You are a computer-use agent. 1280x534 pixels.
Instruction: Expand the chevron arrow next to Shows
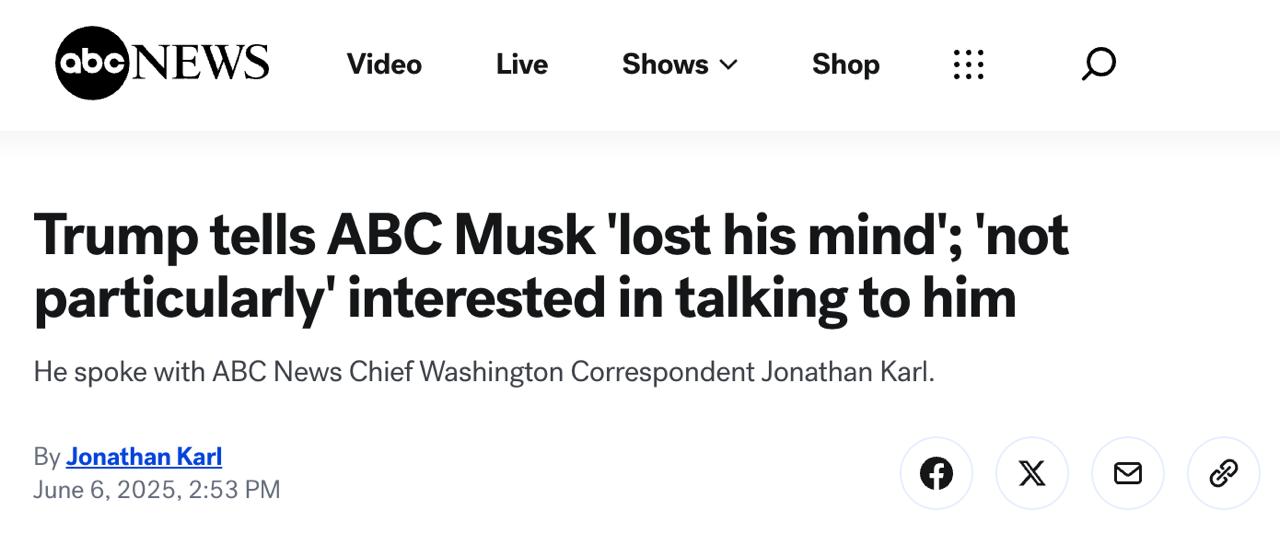[729, 65]
